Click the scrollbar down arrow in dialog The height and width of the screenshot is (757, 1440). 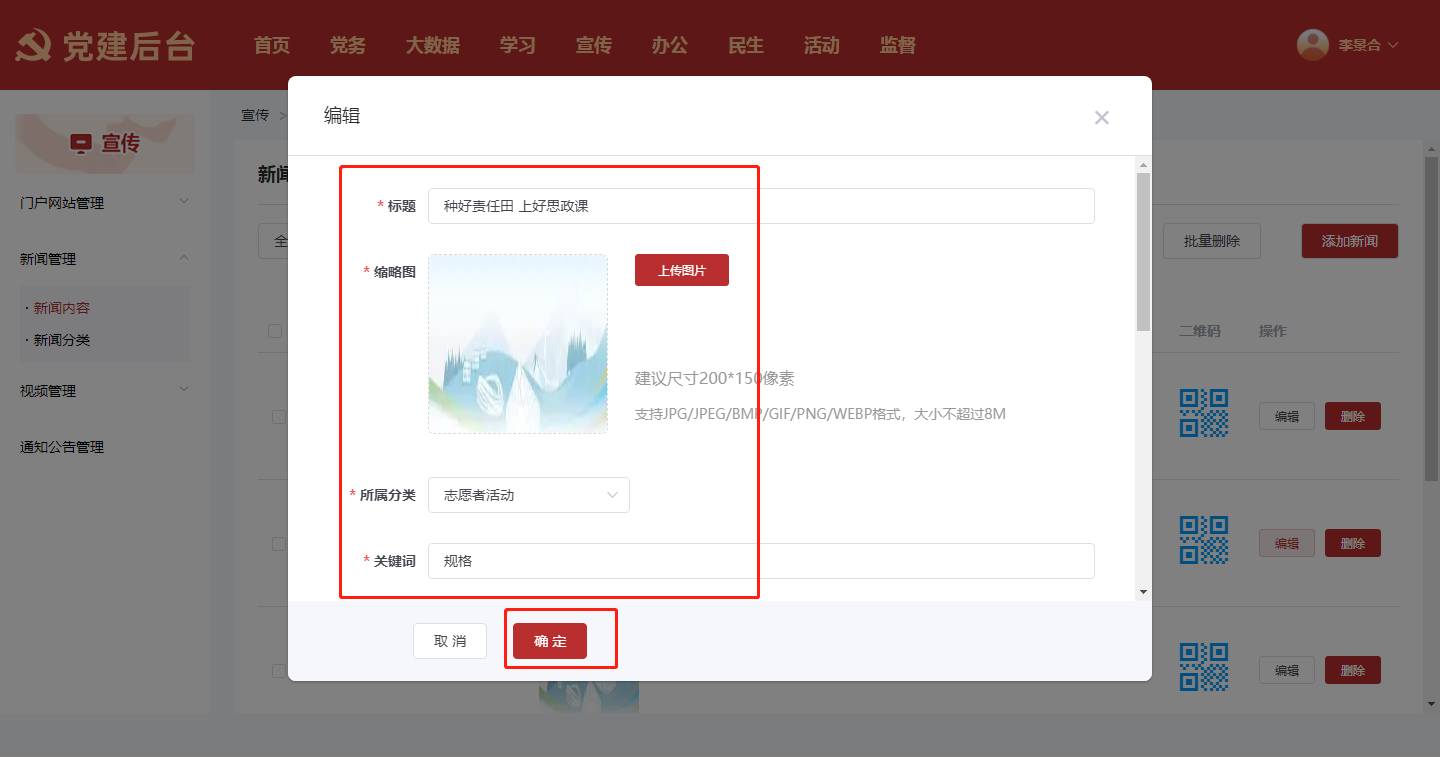pos(1143,592)
